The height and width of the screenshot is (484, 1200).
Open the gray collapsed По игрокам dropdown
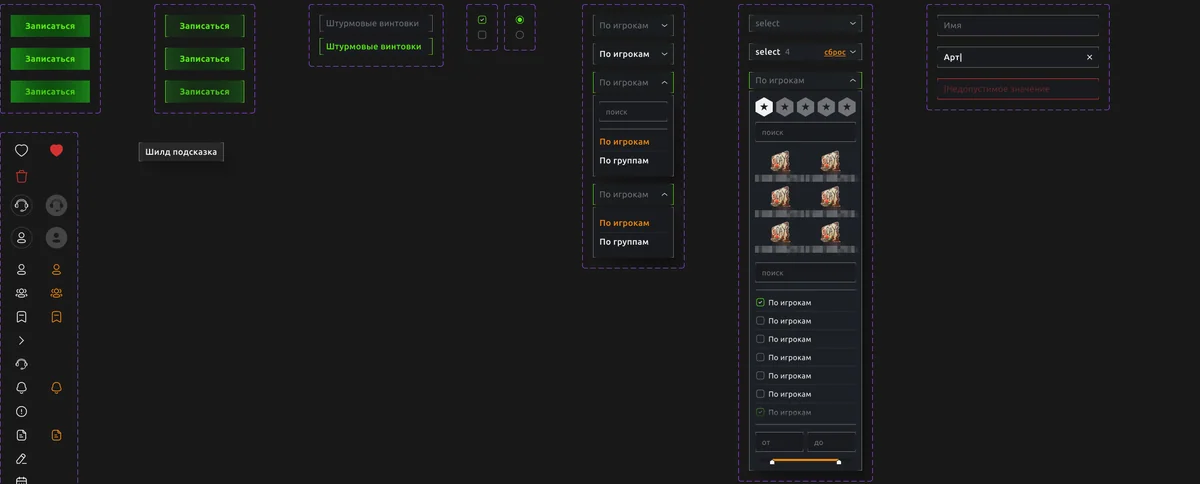point(634,26)
